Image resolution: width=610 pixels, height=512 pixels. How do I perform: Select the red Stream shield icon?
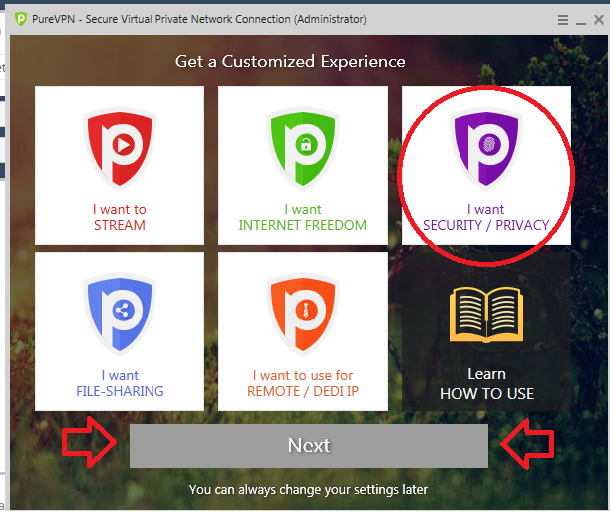tap(119, 149)
